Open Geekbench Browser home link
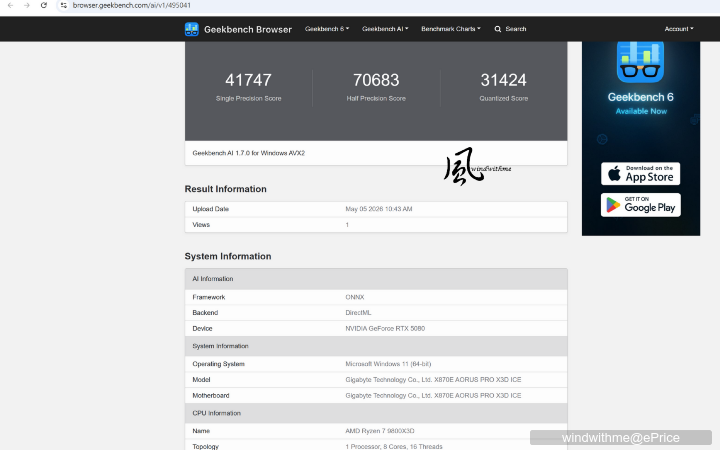 (248, 29)
